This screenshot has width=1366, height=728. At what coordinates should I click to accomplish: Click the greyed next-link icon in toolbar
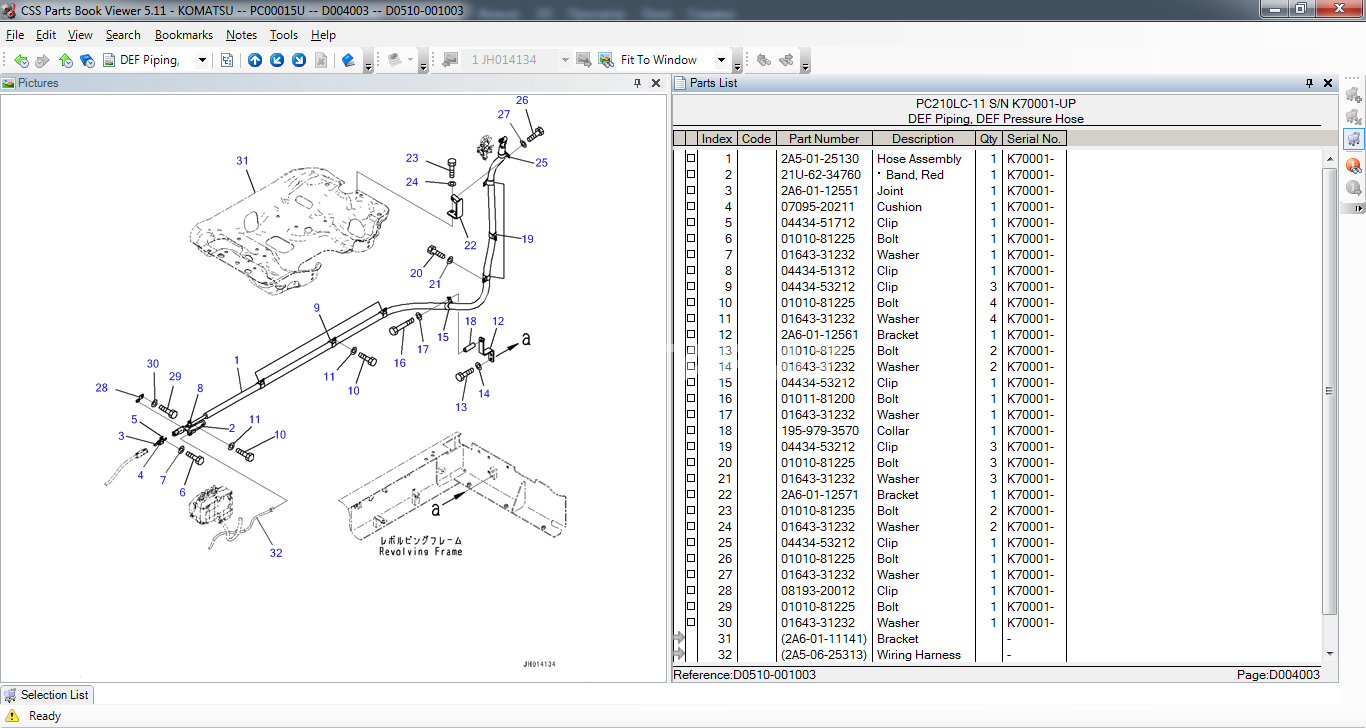786,60
